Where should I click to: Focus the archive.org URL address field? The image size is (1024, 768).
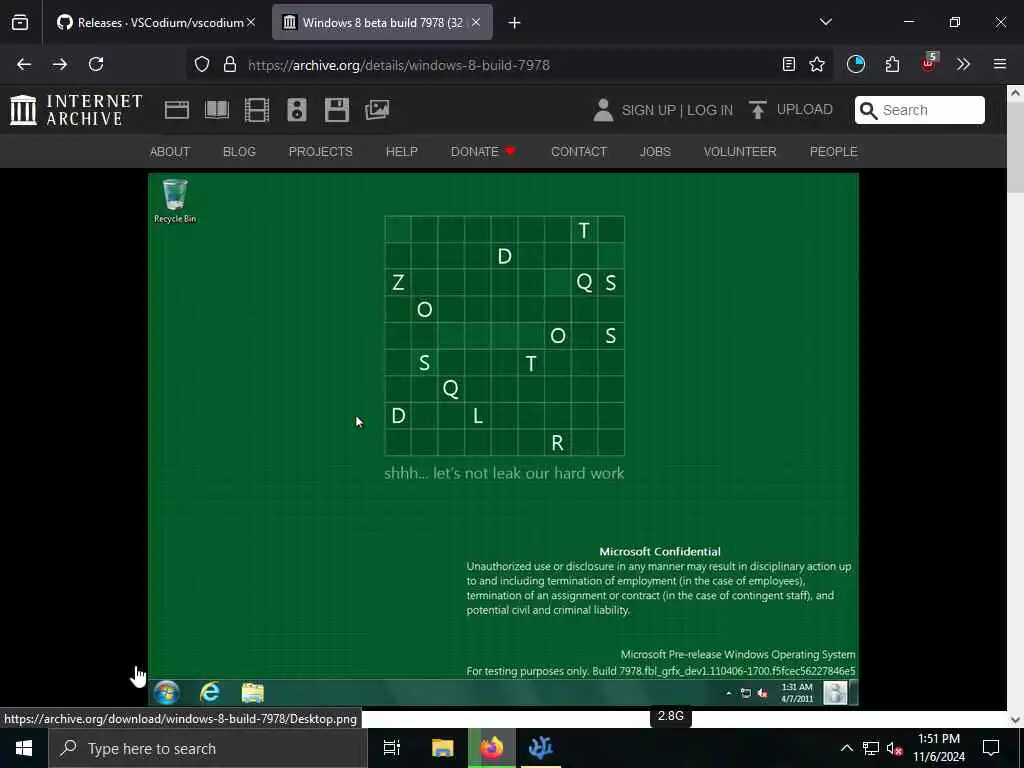(x=509, y=65)
